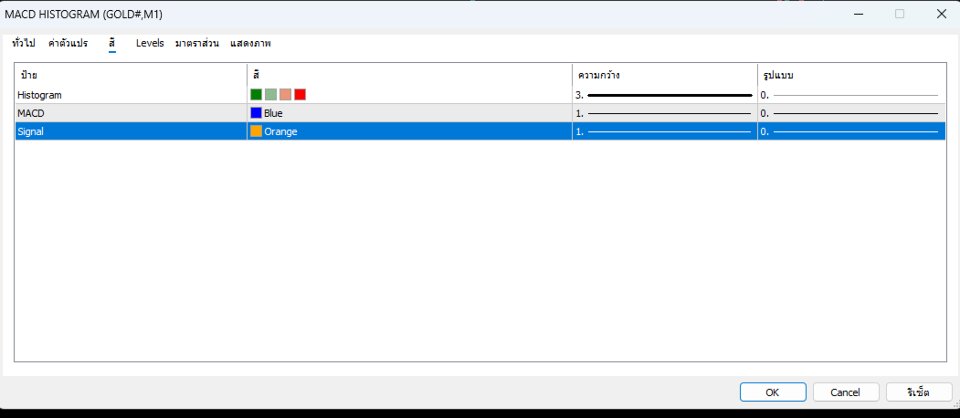This screenshot has width=960, height=418.
Task: Open the ทั่วไป tab
Action: pos(23,43)
